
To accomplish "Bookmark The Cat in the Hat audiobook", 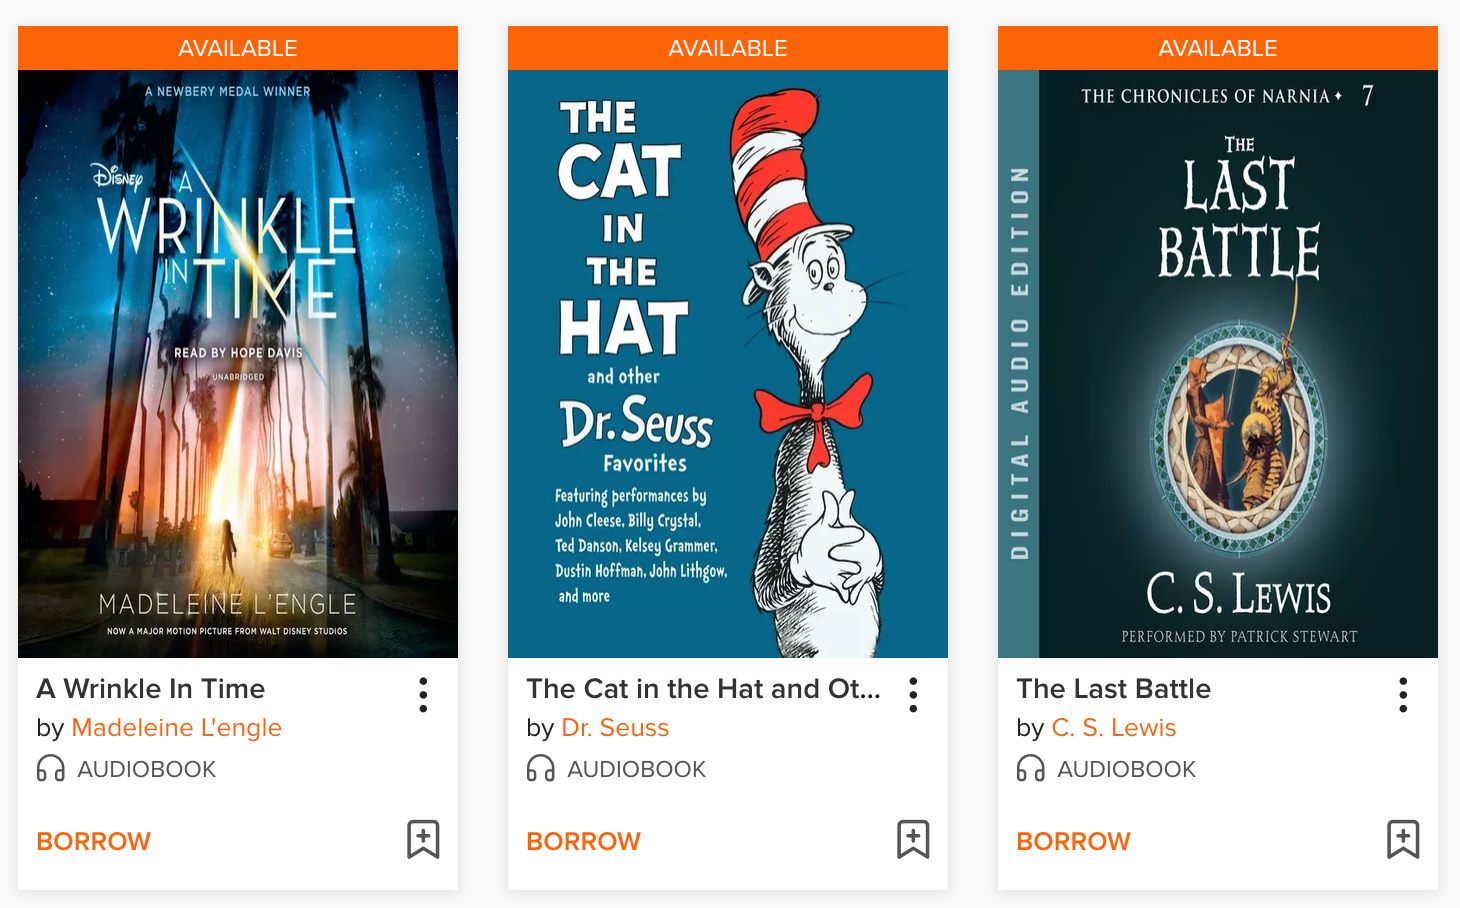I will tap(913, 839).
